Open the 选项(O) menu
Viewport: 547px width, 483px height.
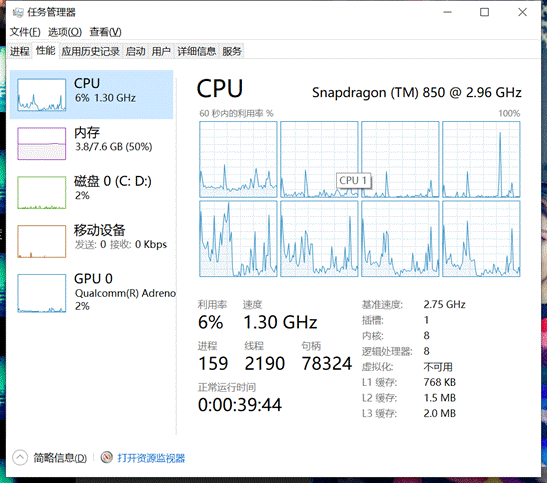click(x=65, y=32)
